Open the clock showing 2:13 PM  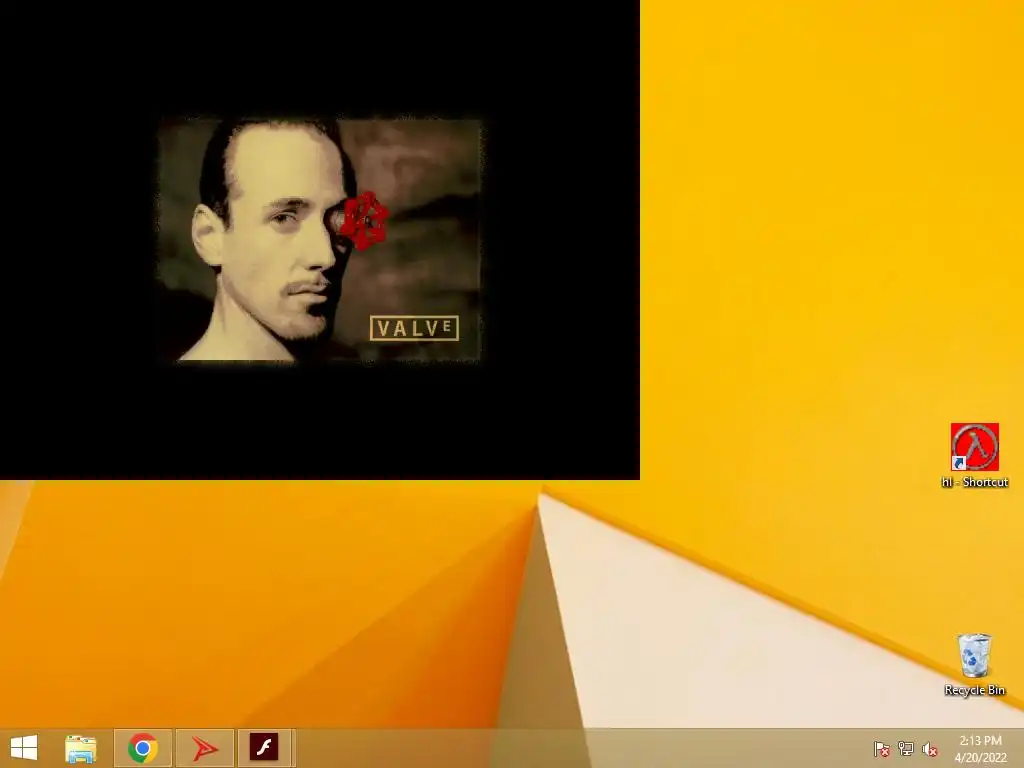pyautogui.click(x=980, y=749)
